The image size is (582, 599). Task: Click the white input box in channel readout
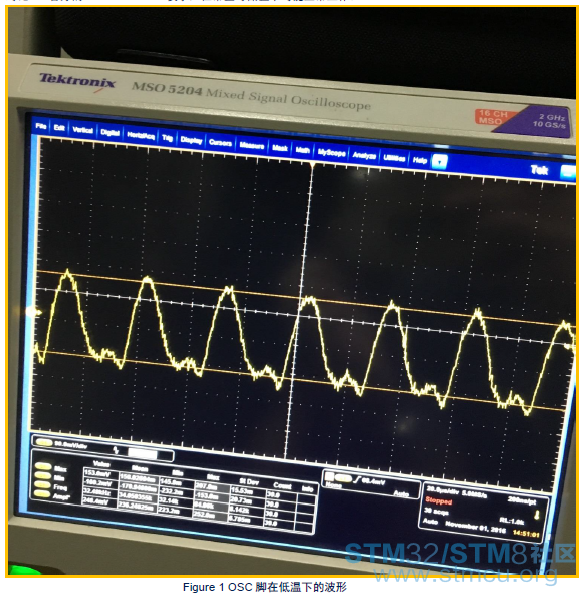point(142,453)
